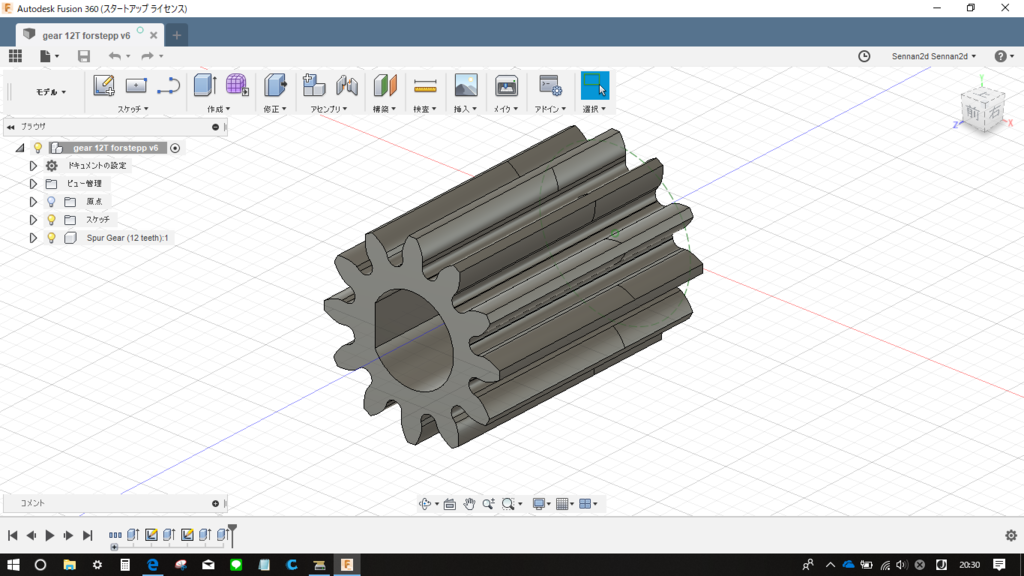The width and height of the screenshot is (1024, 576).
Task: Select the Press Pull modify icon
Action: [x=275, y=86]
